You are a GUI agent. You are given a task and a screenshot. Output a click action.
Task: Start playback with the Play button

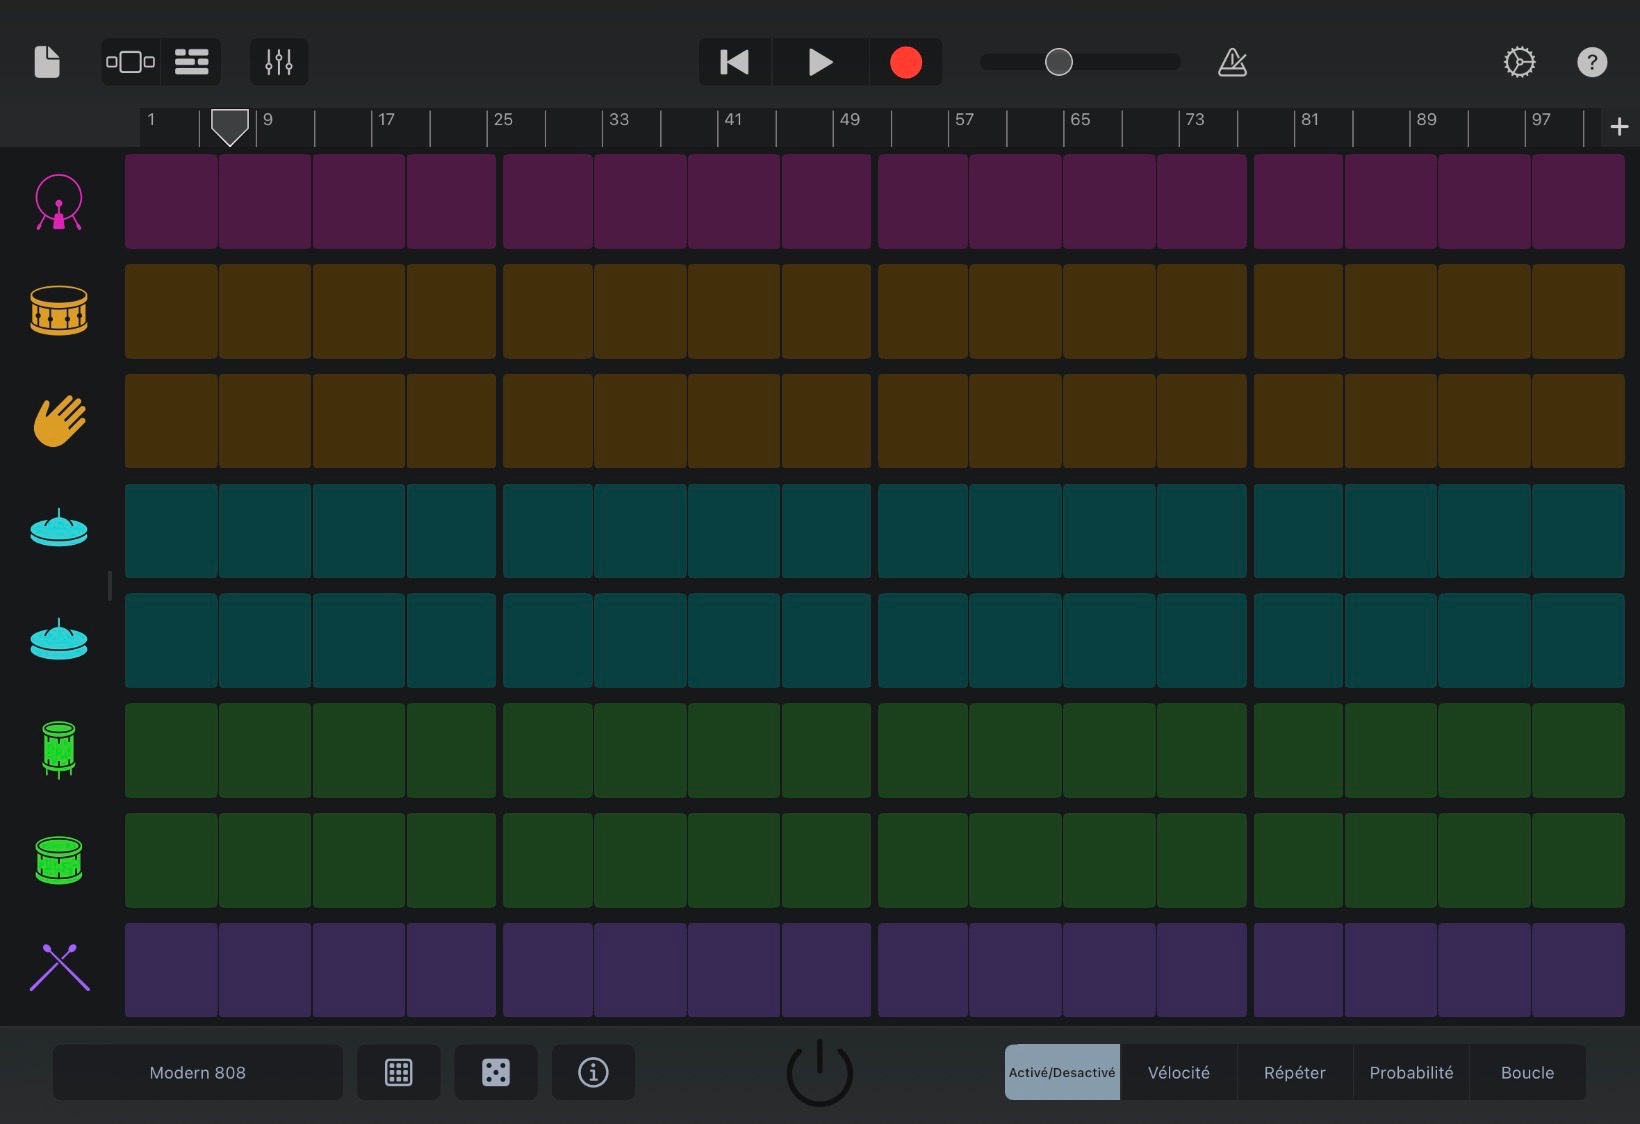(820, 62)
